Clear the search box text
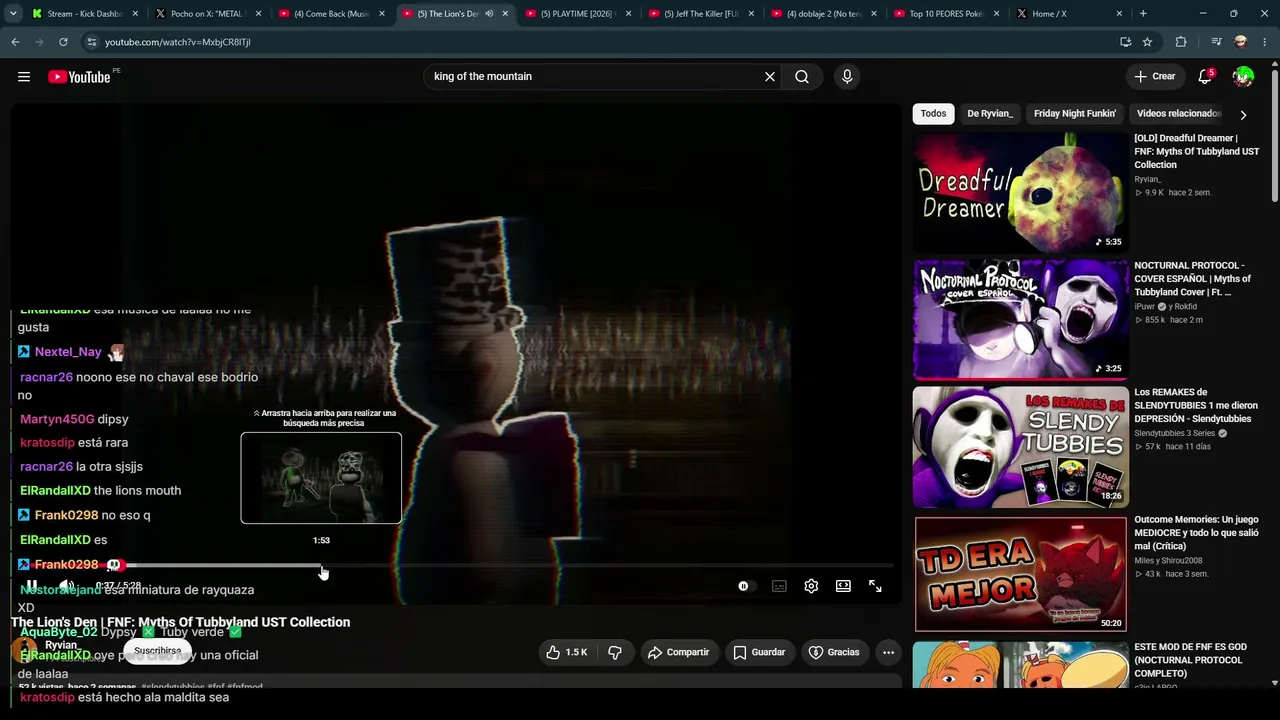This screenshot has height=720, width=1280. click(x=770, y=77)
